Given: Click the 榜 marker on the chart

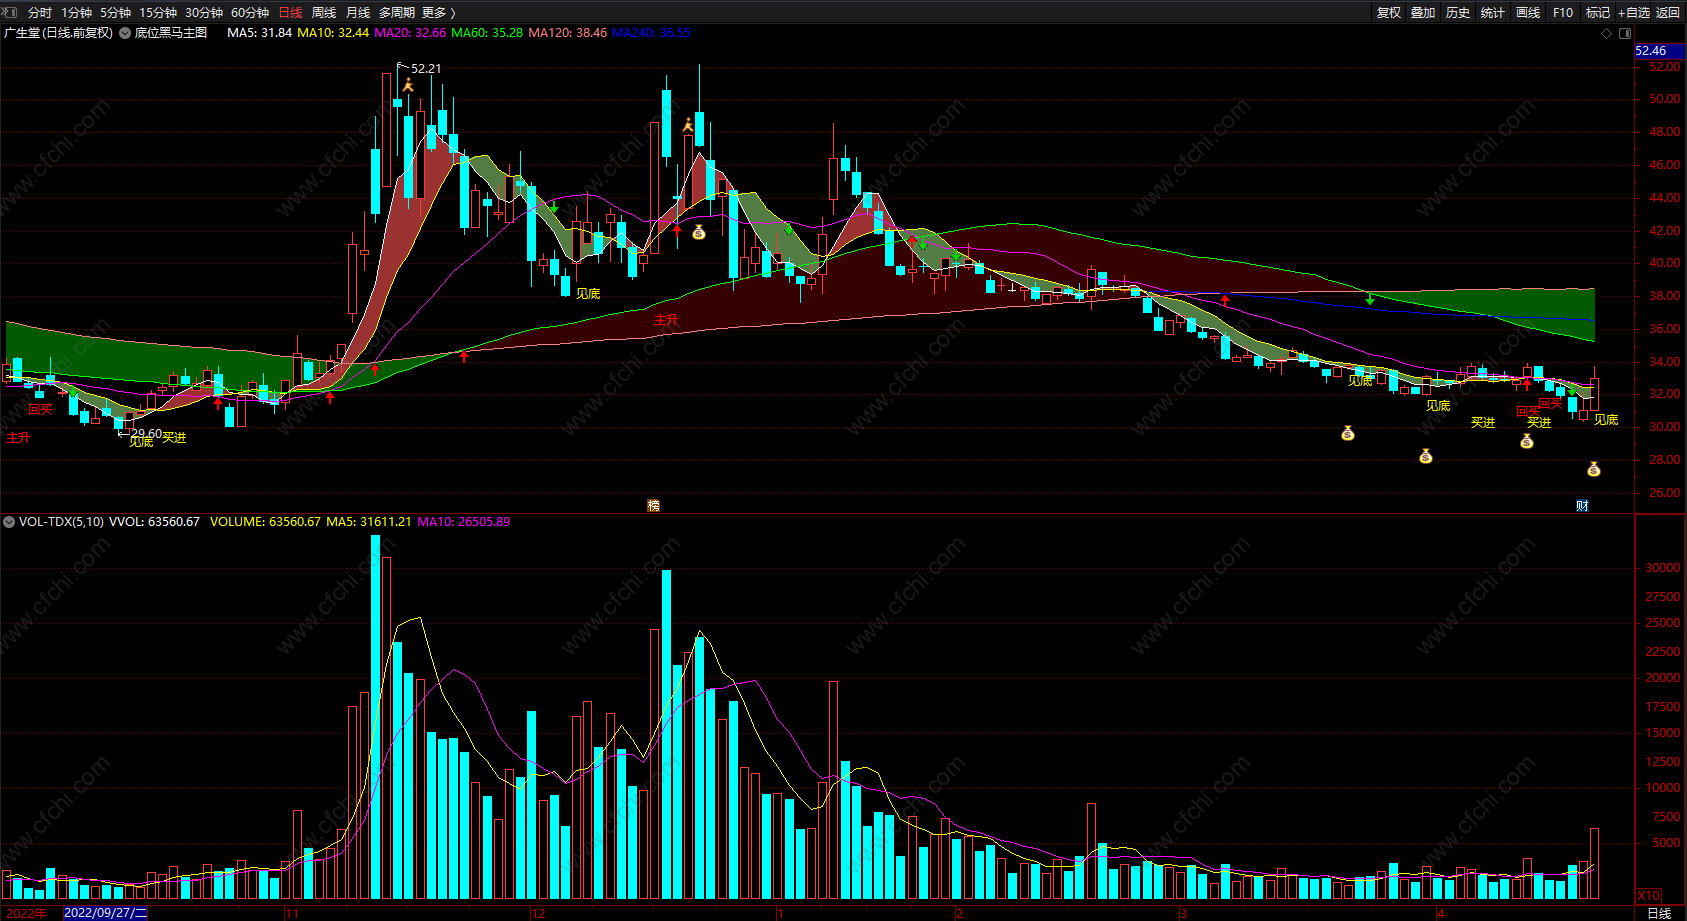Looking at the screenshot, I should click(x=654, y=506).
